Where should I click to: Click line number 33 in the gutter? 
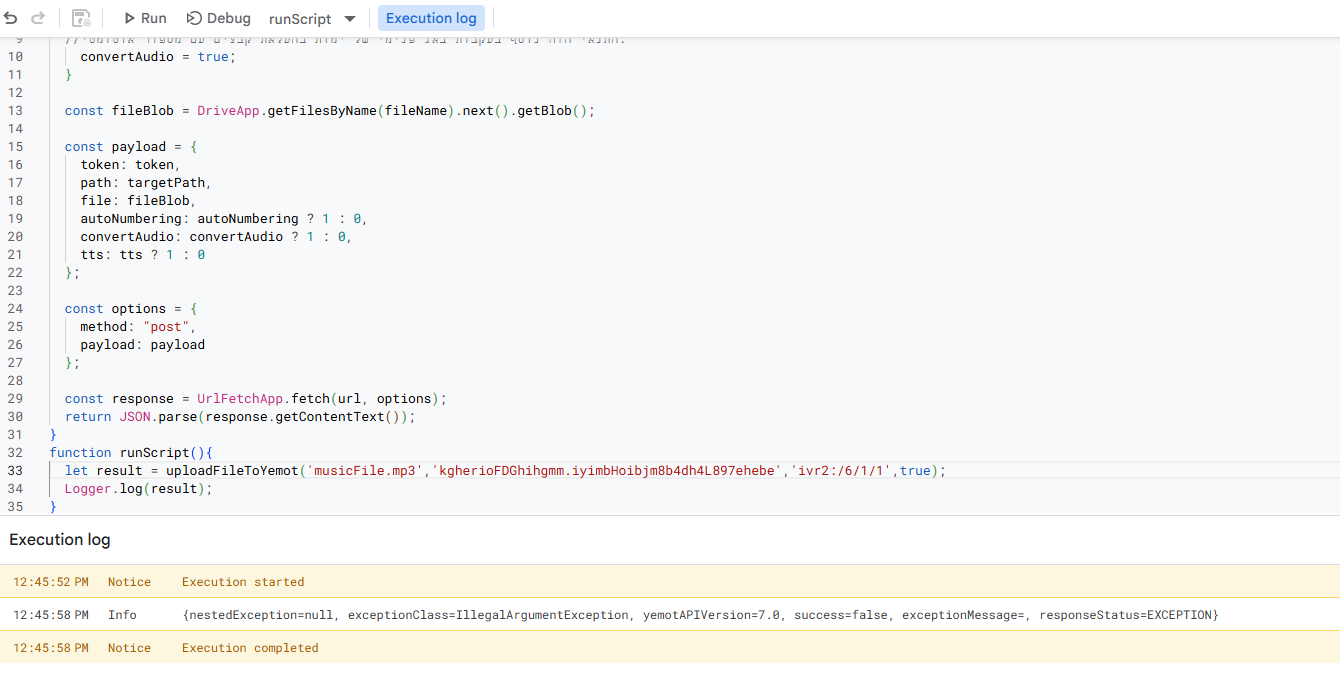click(15, 471)
